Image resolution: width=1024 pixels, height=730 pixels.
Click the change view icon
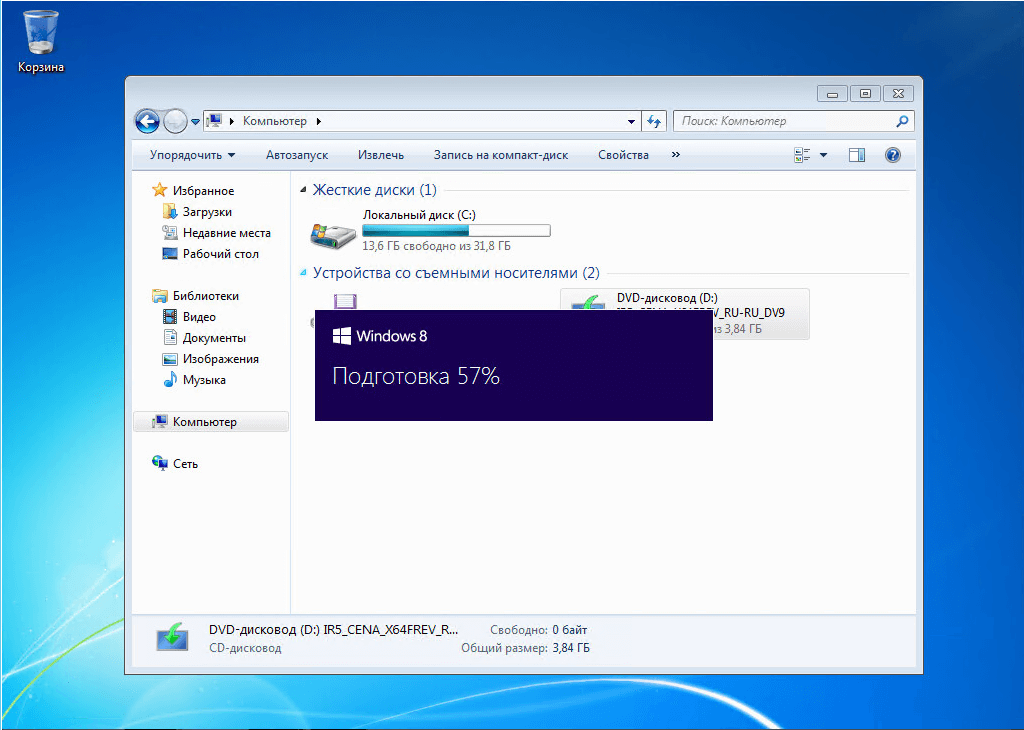(x=802, y=155)
